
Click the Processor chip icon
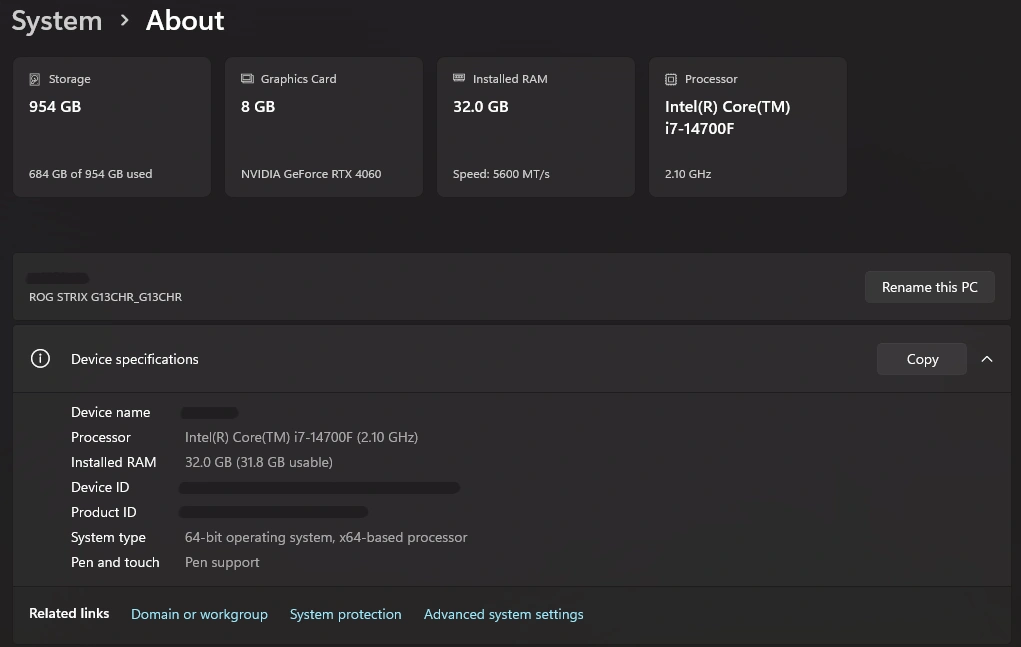pyautogui.click(x=671, y=79)
